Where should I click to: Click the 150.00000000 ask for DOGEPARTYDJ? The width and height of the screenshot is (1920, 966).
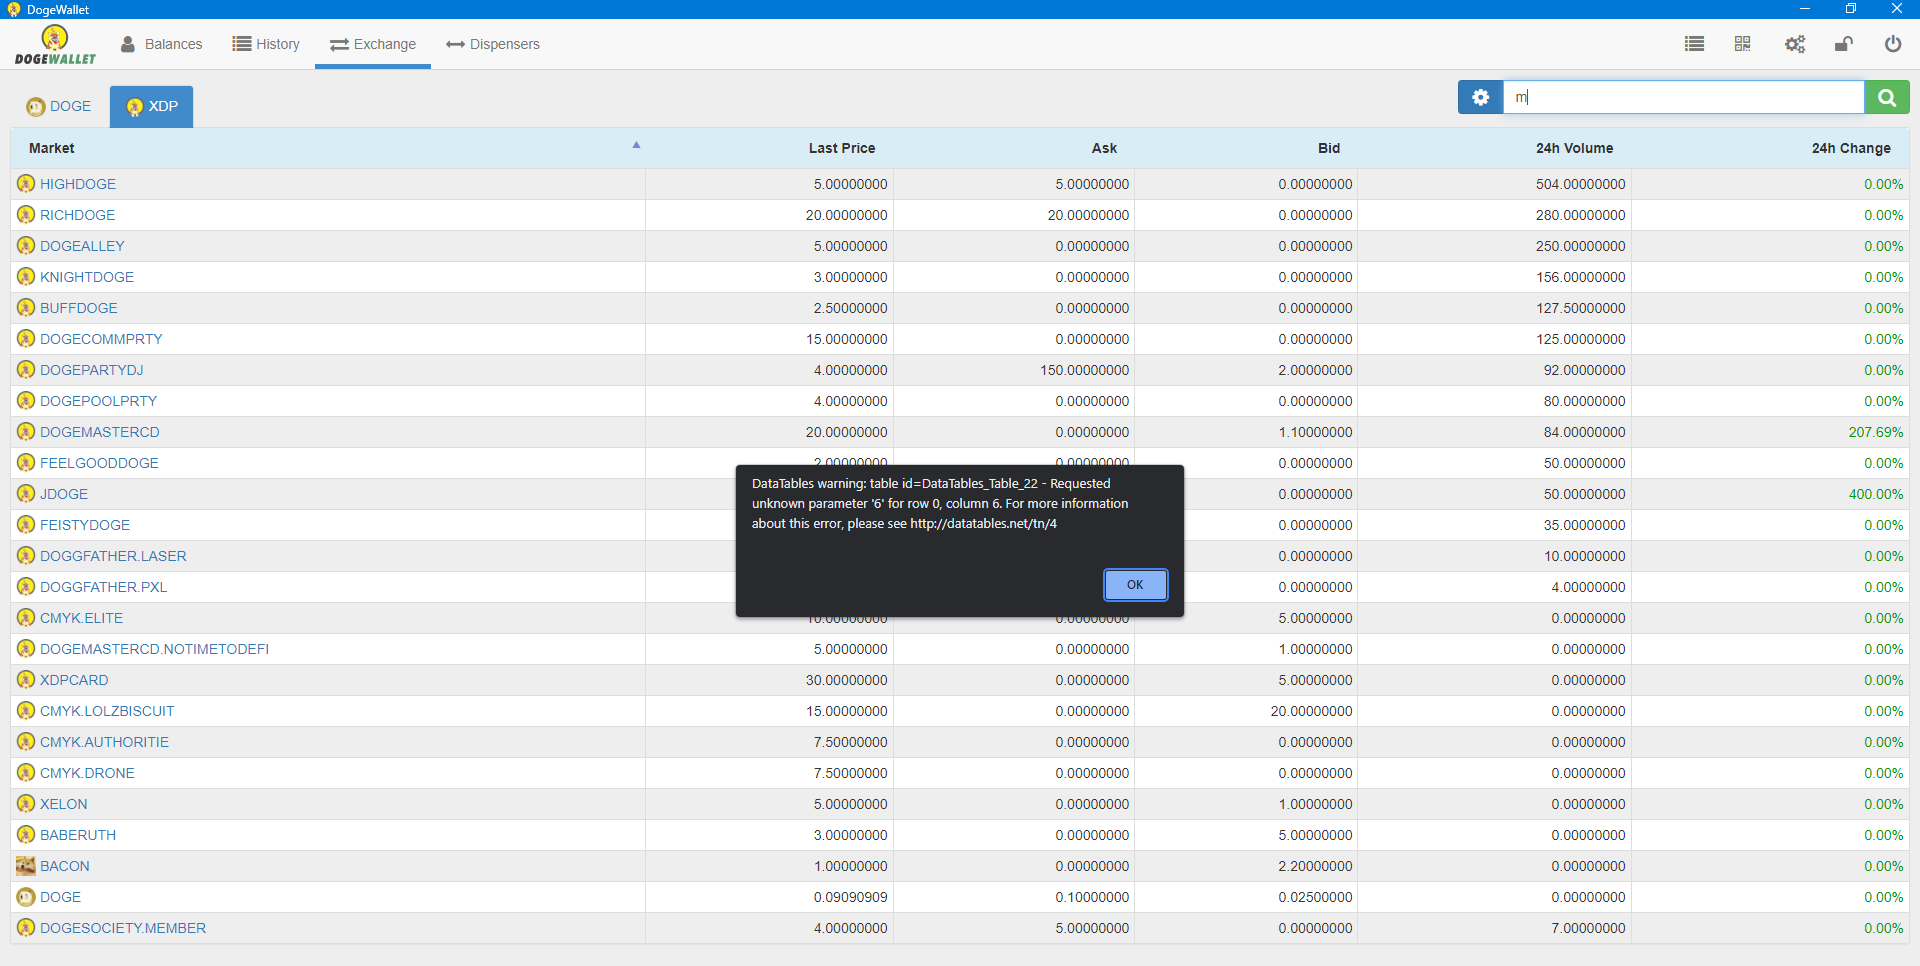pos(1085,370)
